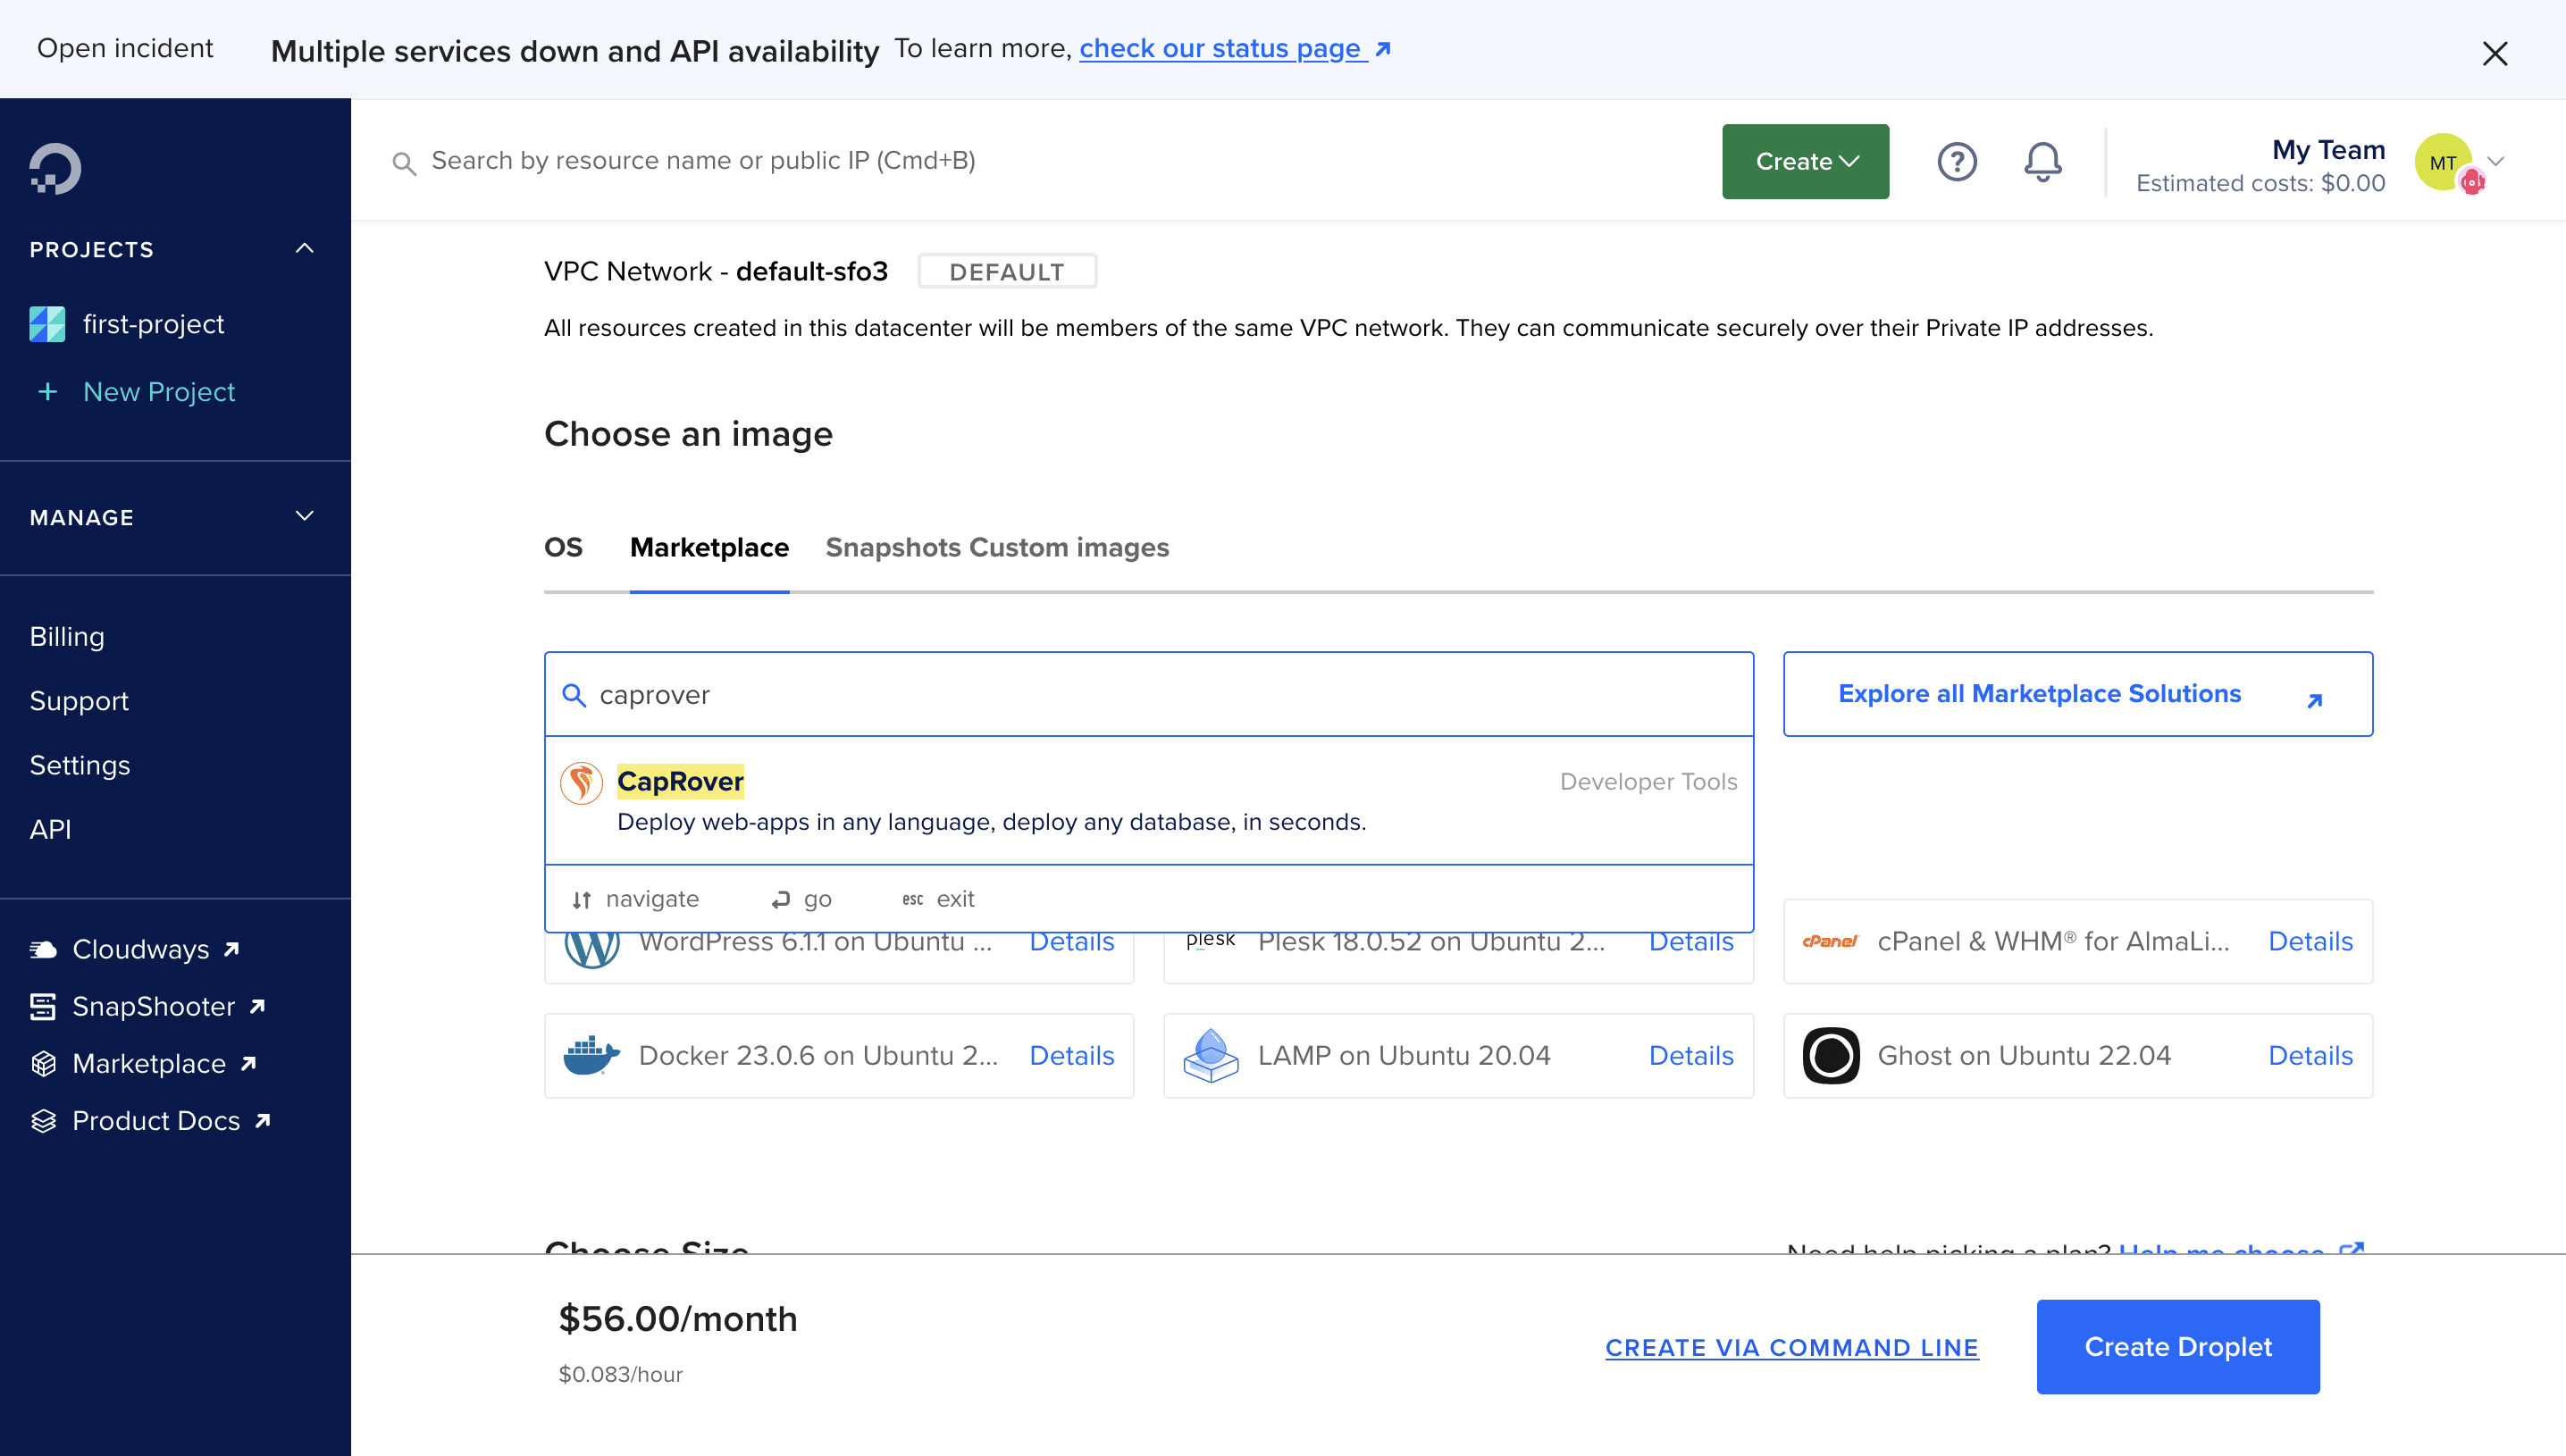Click the LAMP on Ubuntu 20.04 icon

1210,1055
